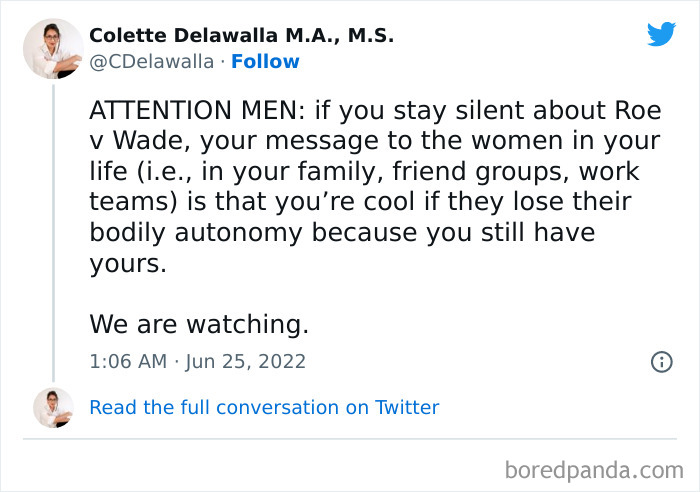Click the word "yours." in the tweet
The height and width of the screenshot is (492, 700).
[x=127, y=264]
